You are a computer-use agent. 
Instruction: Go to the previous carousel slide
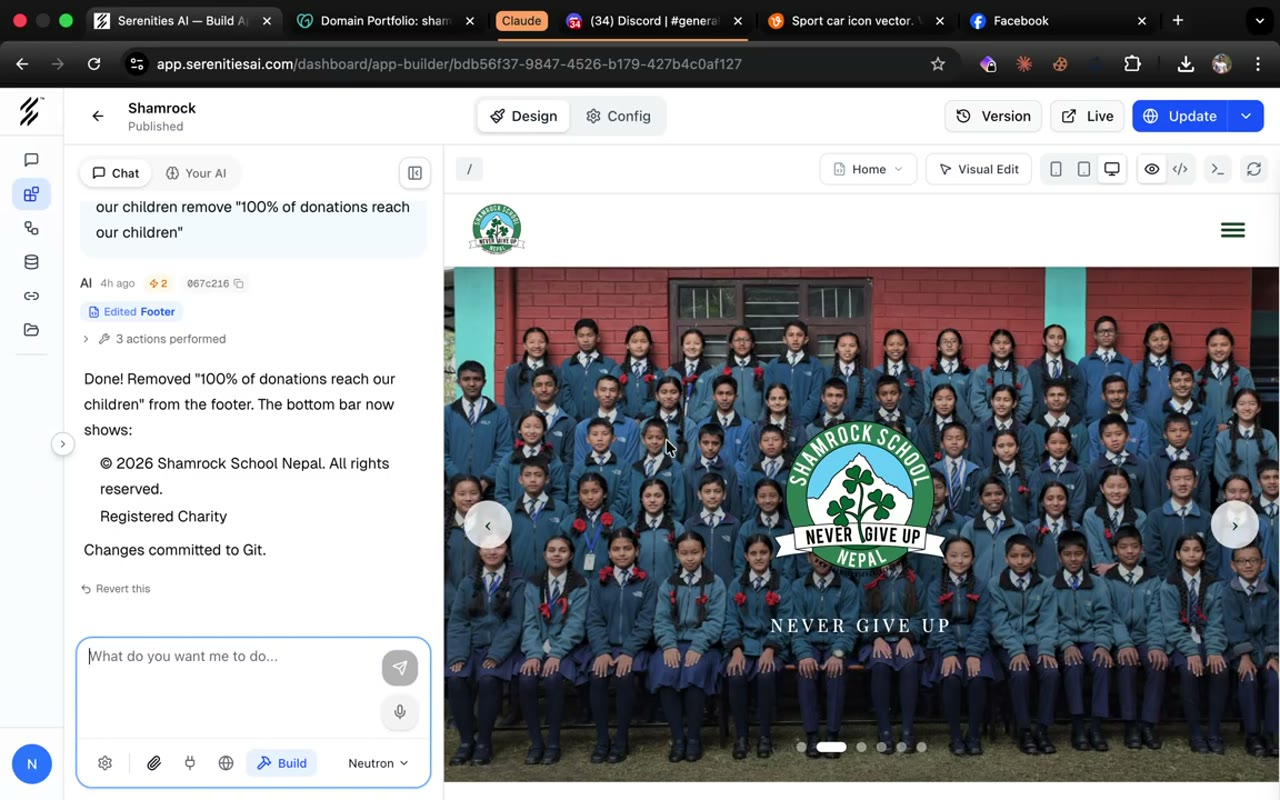point(488,525)
